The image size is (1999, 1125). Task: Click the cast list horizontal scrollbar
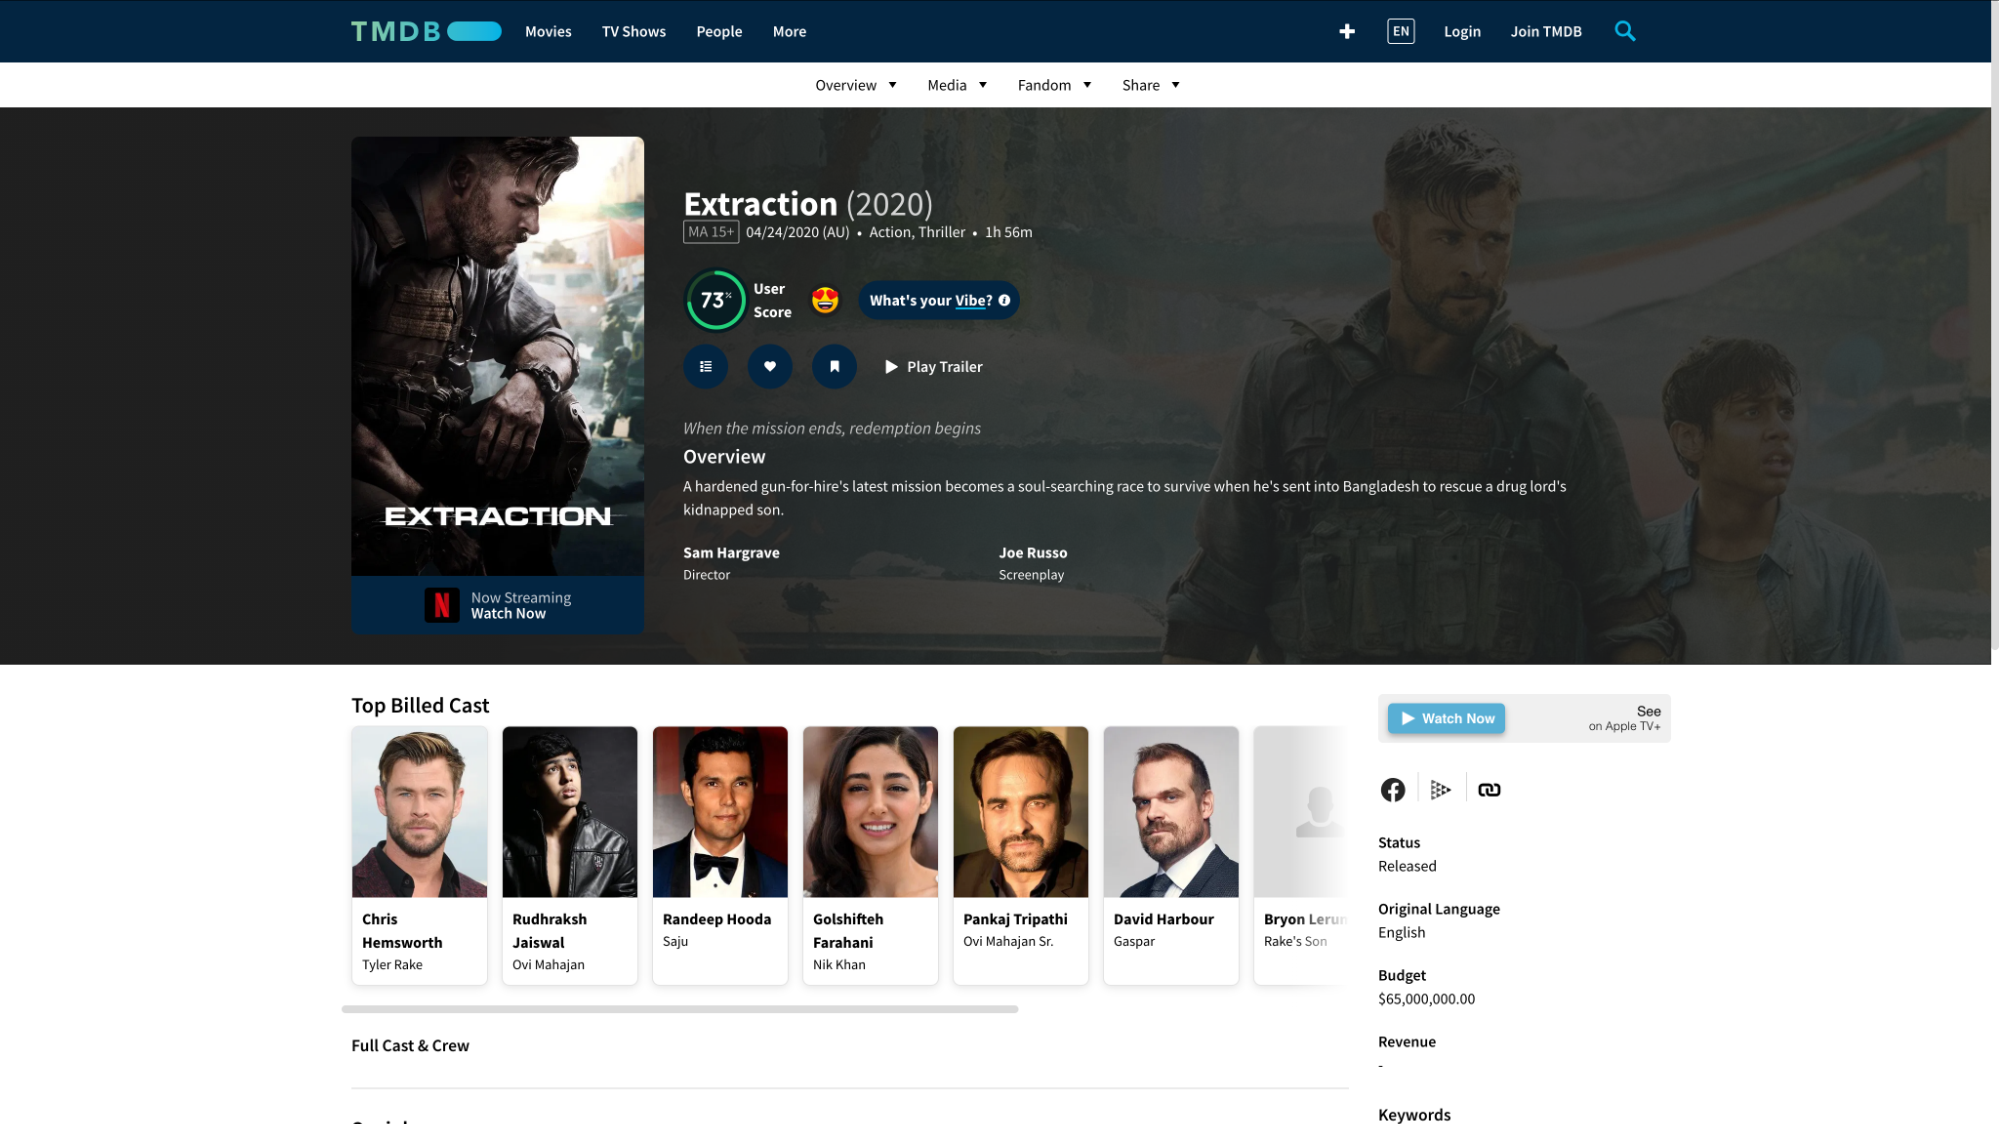pos(680,1009)
